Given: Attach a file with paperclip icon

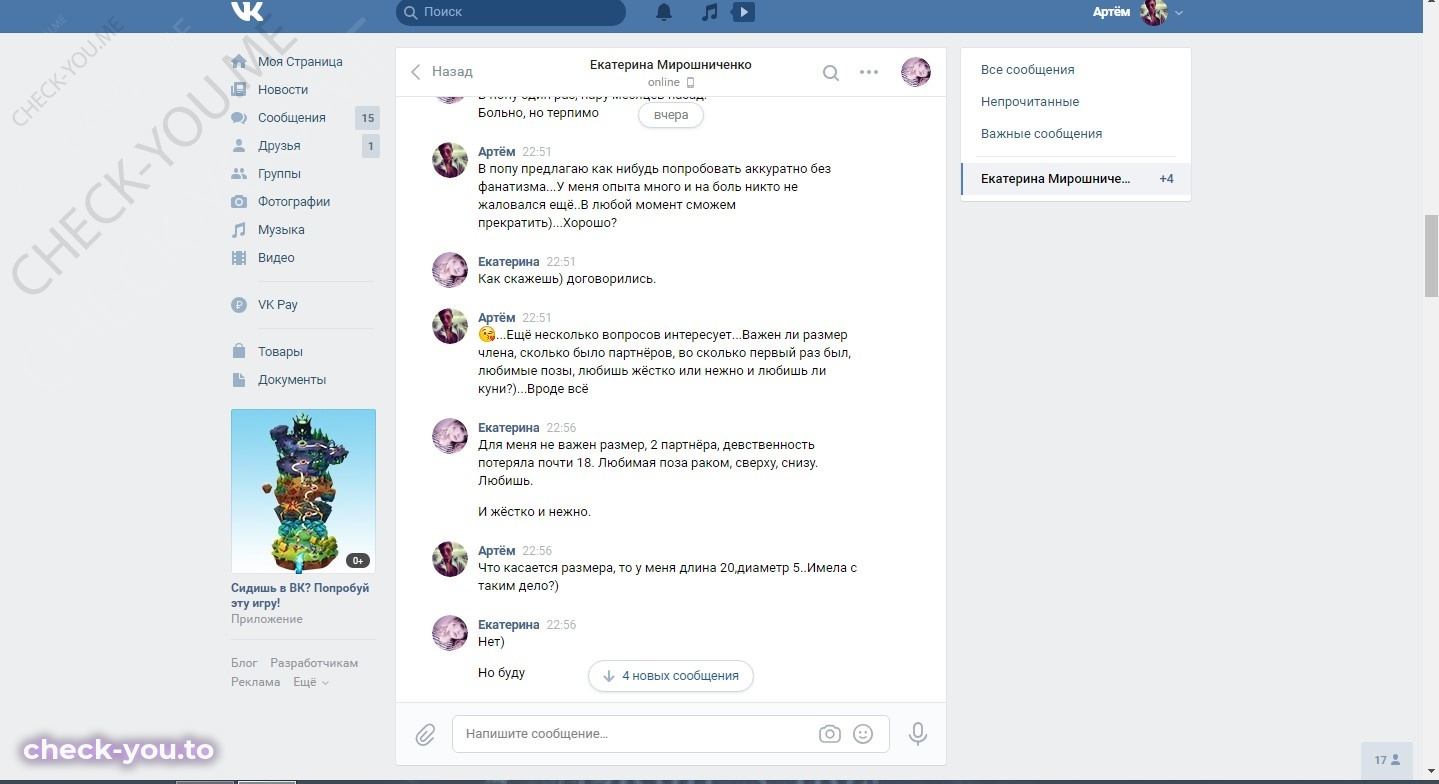Looking at the screenshot, I should 425,735.
